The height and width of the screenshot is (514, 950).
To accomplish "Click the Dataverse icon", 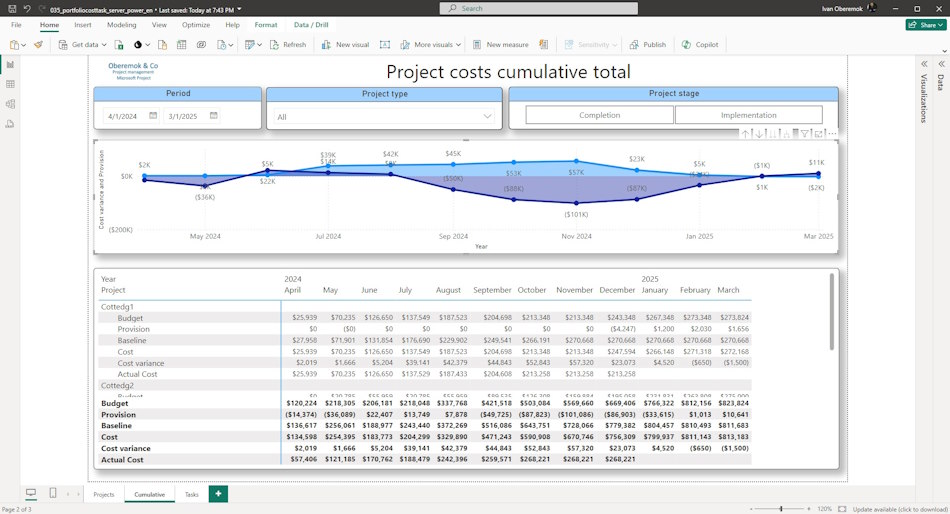I will click(201, 45).
